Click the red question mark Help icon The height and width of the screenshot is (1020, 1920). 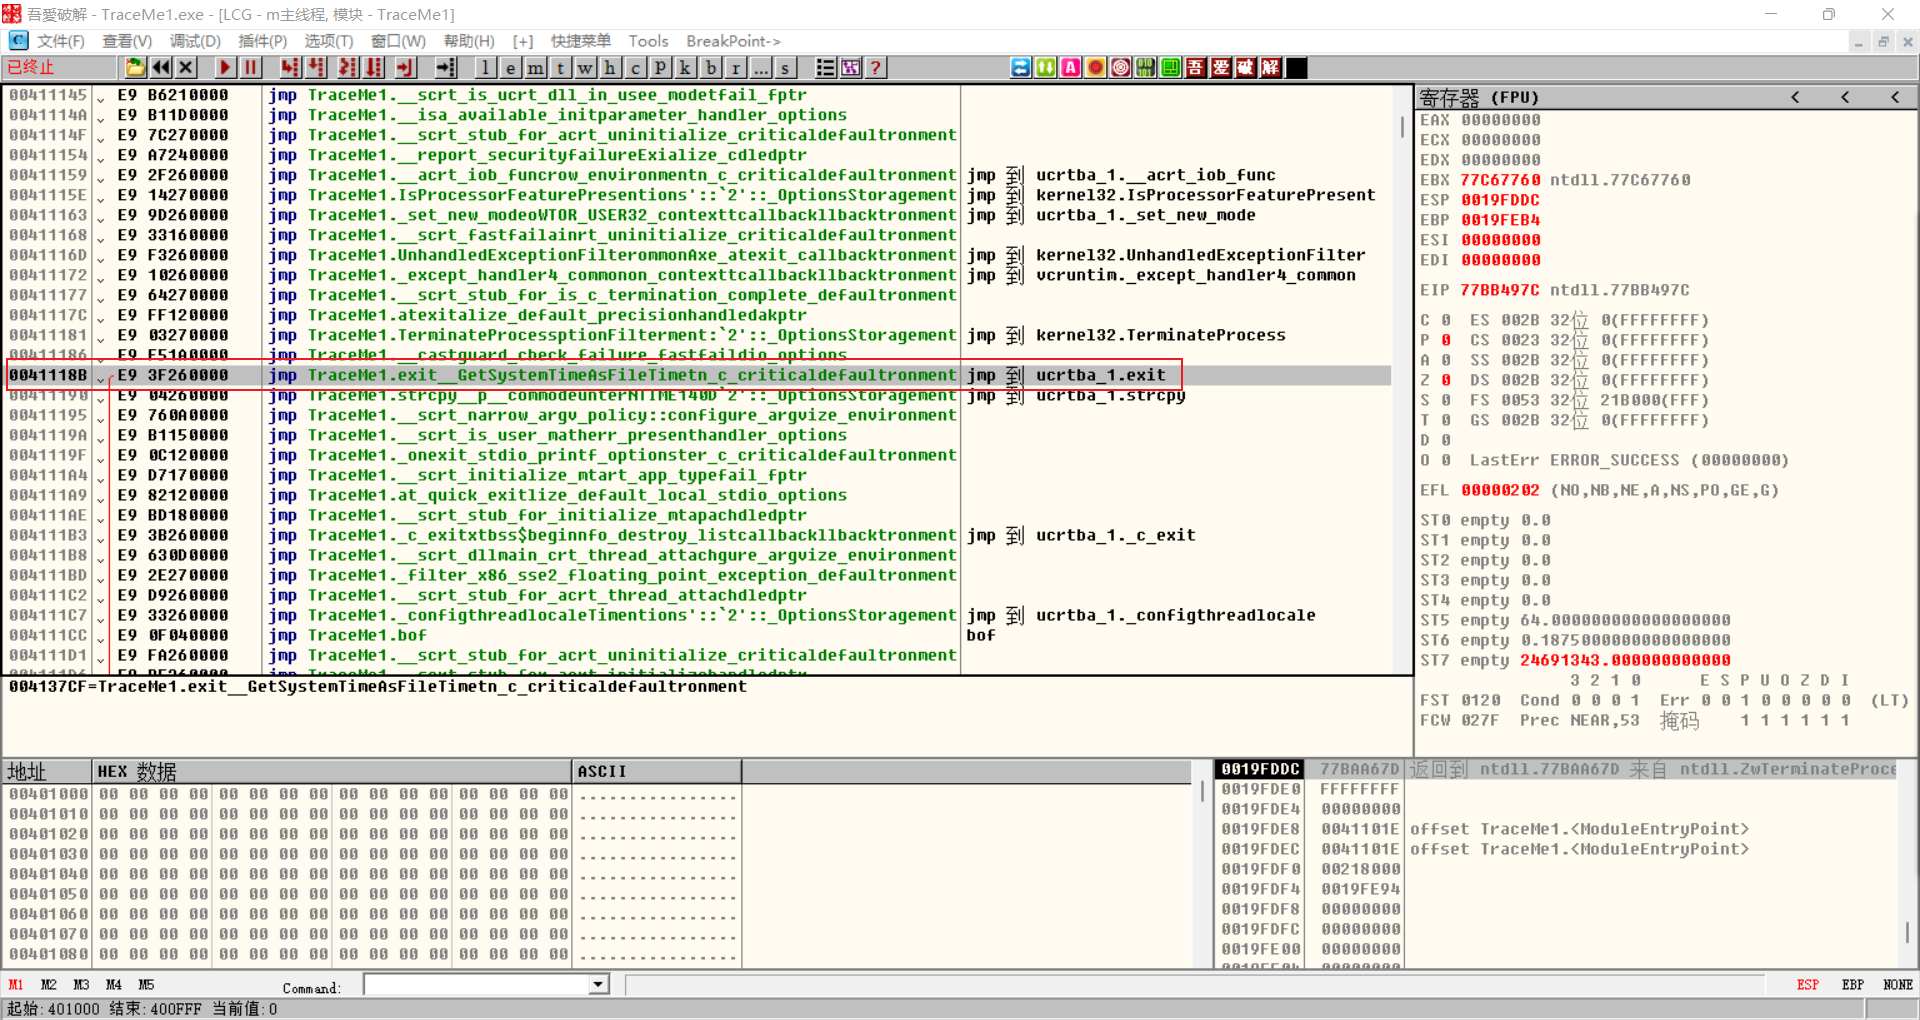tap(875, 68)
